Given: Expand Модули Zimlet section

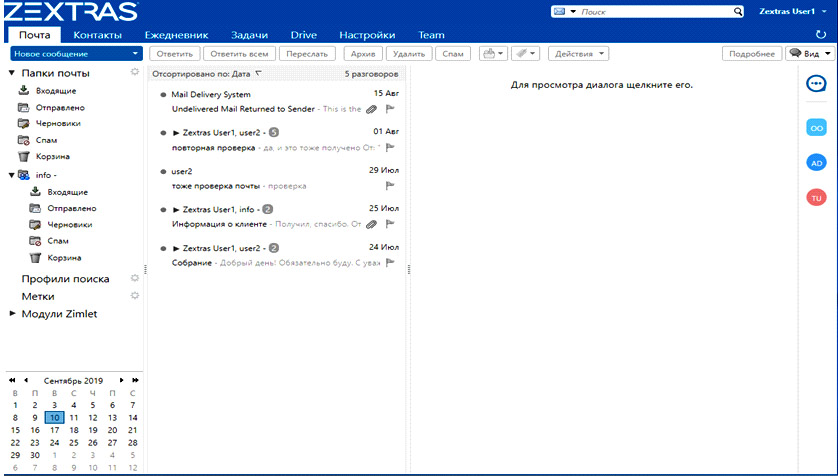Looking at the screenshot, I should (x=12, y=314).
